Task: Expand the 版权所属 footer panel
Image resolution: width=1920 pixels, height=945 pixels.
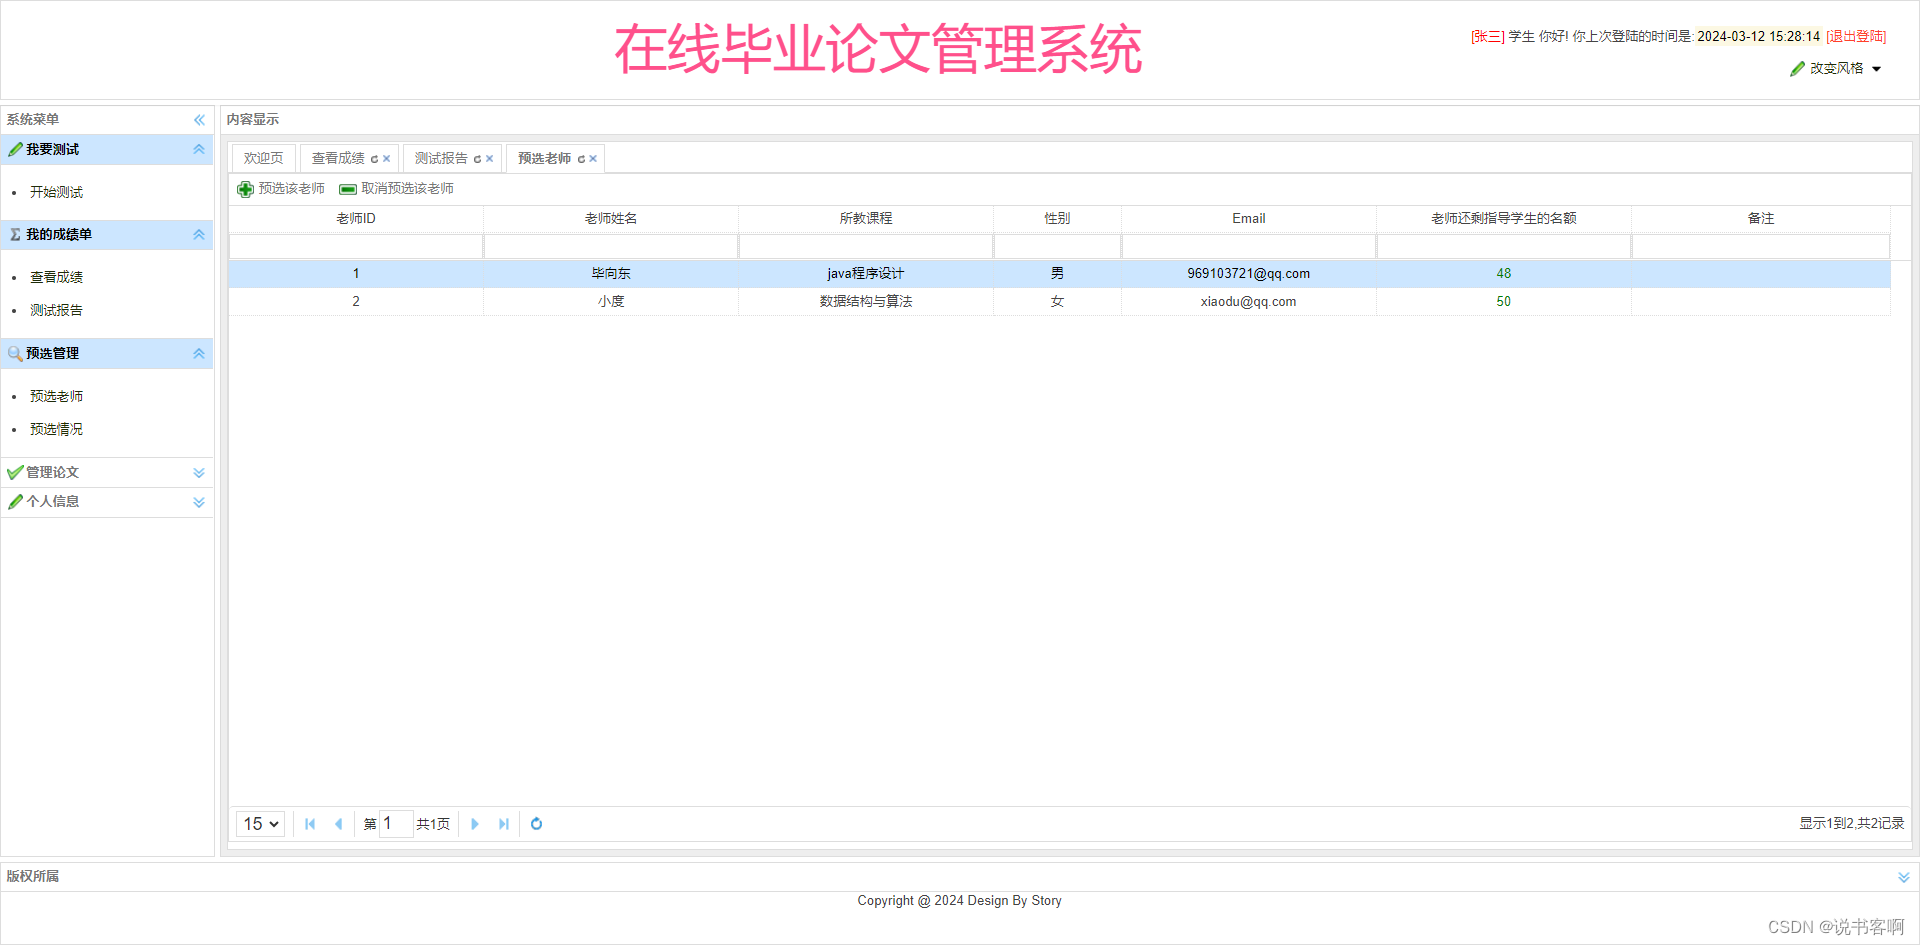Action: pos(1904,877)
